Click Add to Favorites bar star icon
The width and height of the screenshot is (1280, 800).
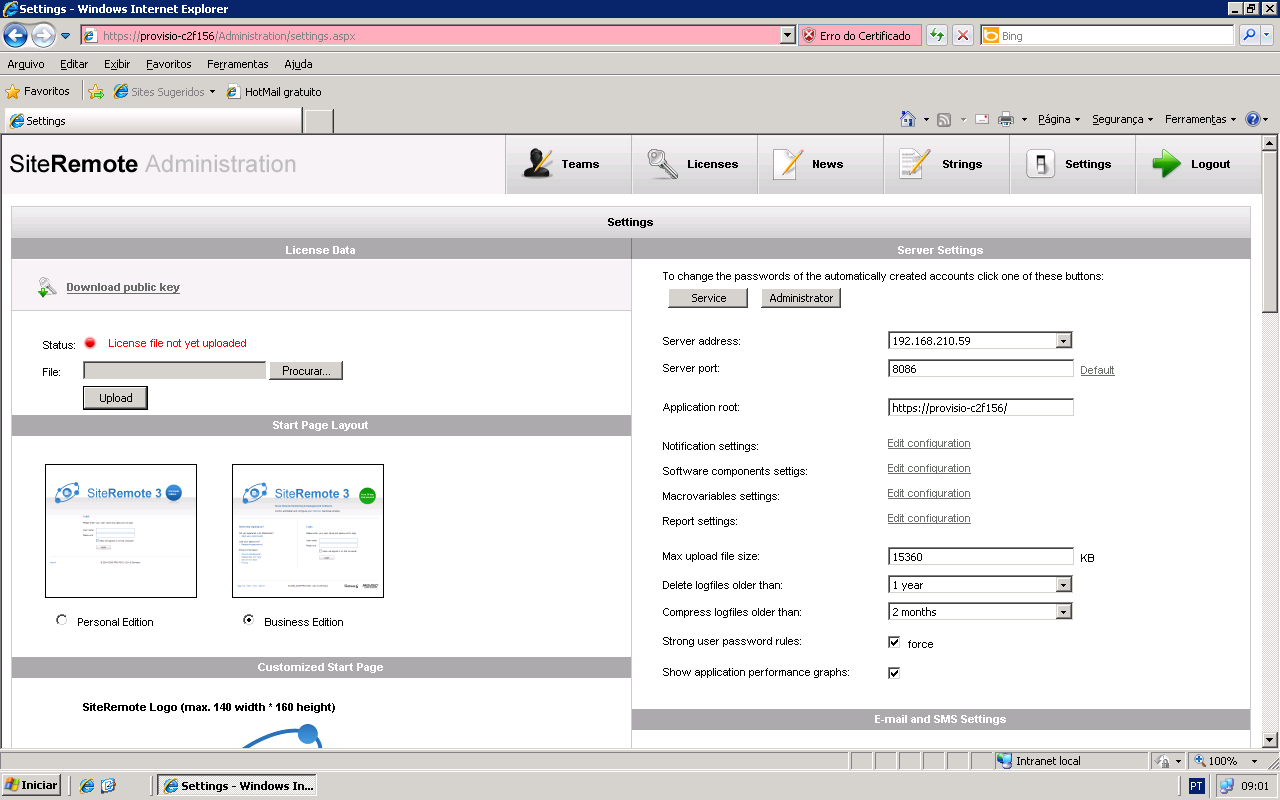click(x=96, y=92)
